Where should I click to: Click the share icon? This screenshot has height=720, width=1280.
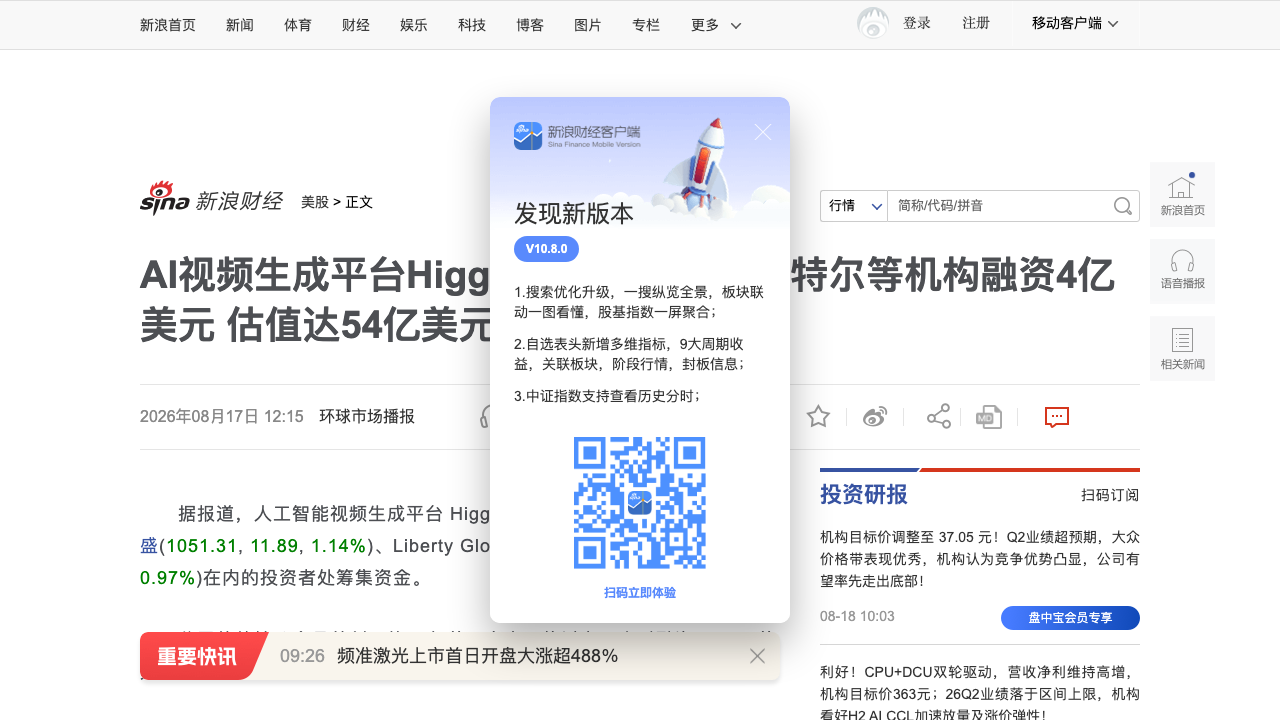pos(939,417)
